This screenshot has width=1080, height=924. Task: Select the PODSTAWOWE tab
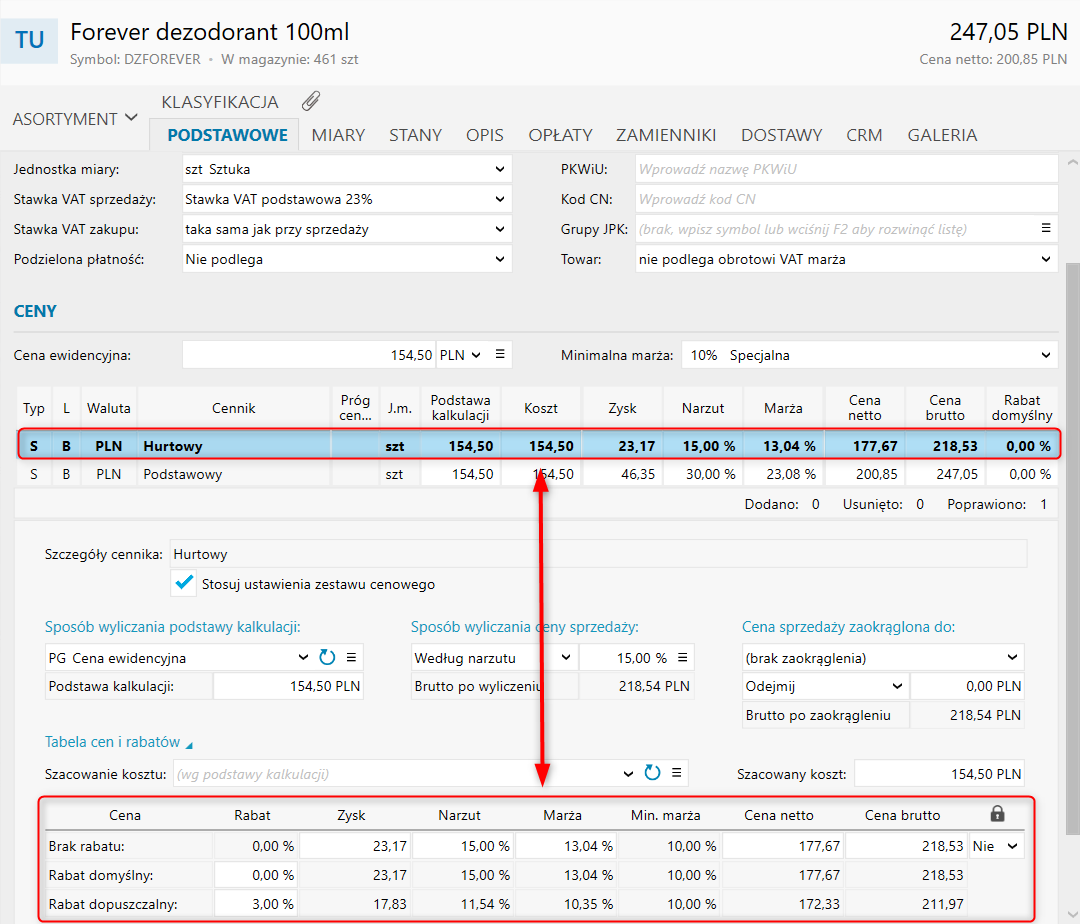pos(227,135)
